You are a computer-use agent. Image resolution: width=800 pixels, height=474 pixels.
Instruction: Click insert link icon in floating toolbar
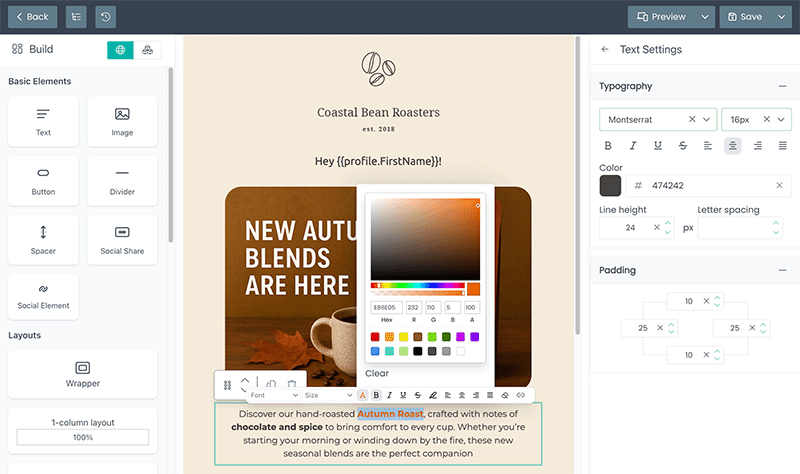point(520,395)
